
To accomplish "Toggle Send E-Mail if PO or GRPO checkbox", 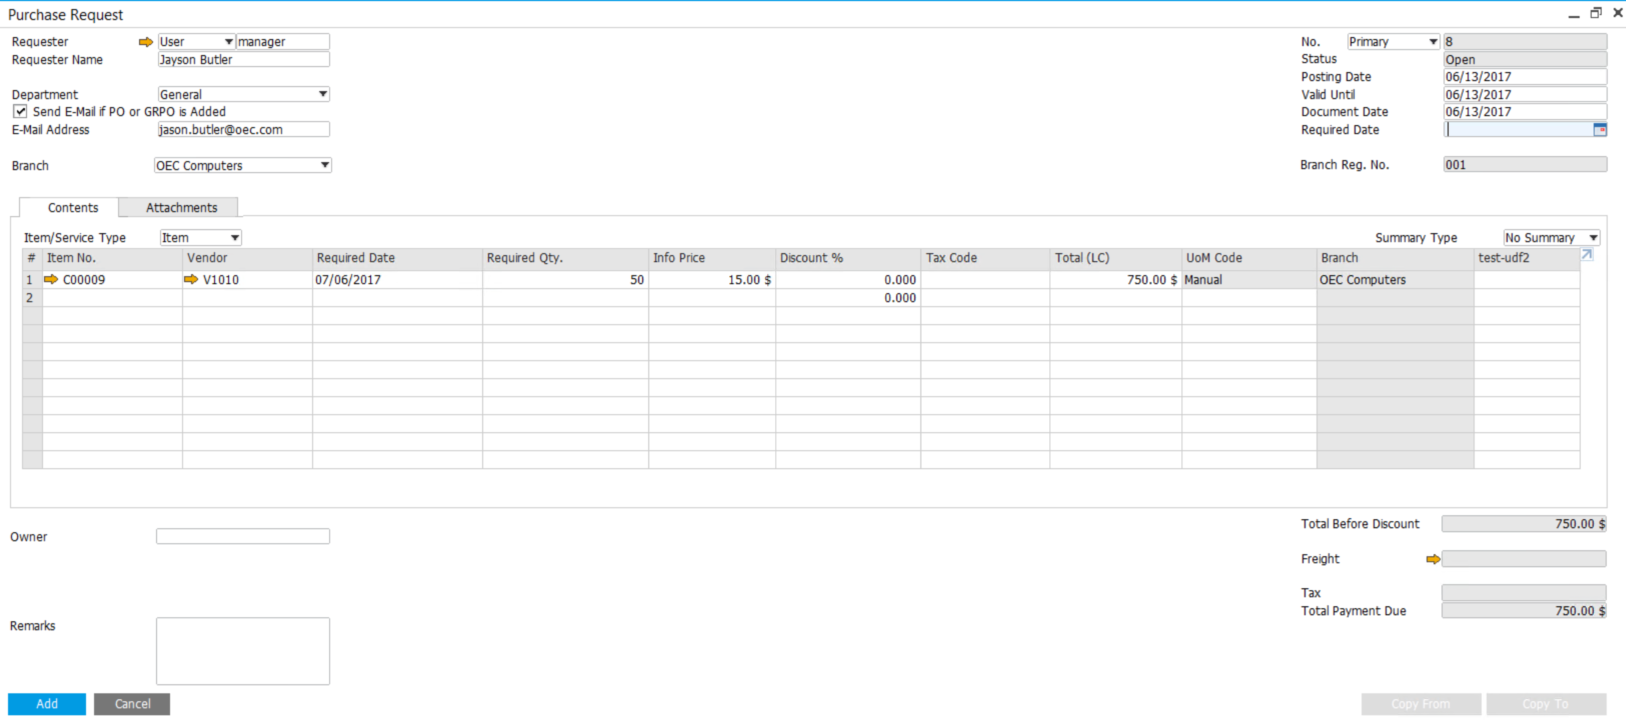I will 20,112.
